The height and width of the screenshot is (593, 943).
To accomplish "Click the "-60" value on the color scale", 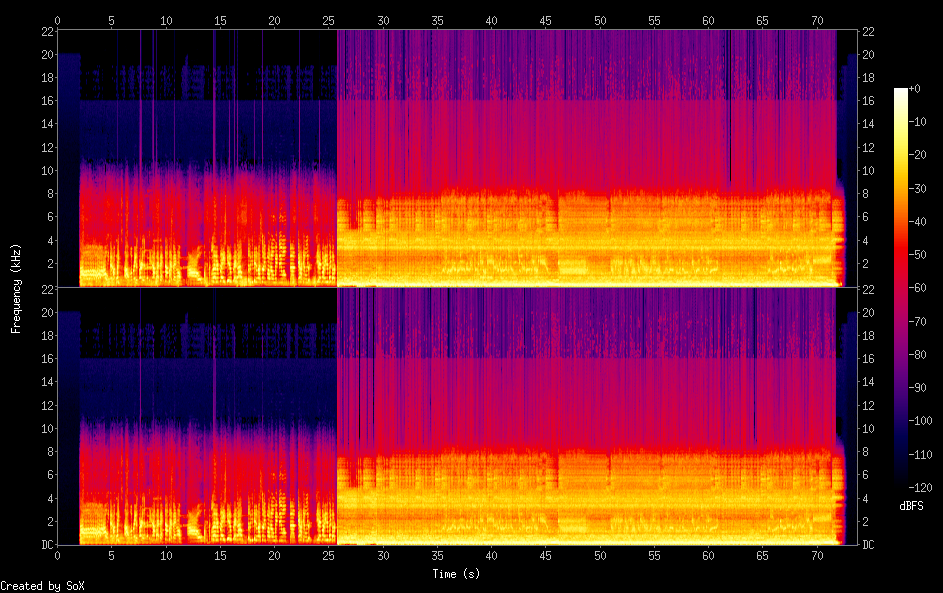I will [x=918, y=287].
